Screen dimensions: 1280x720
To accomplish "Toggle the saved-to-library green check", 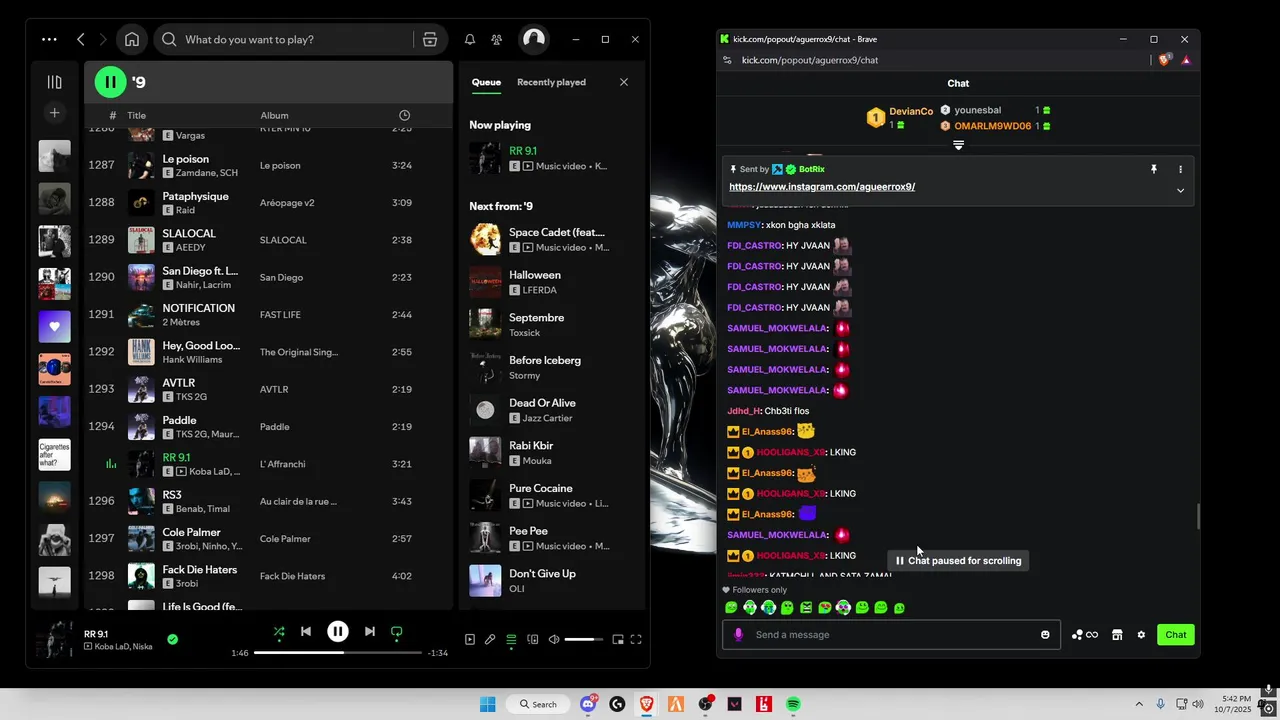I will (172, 639).
